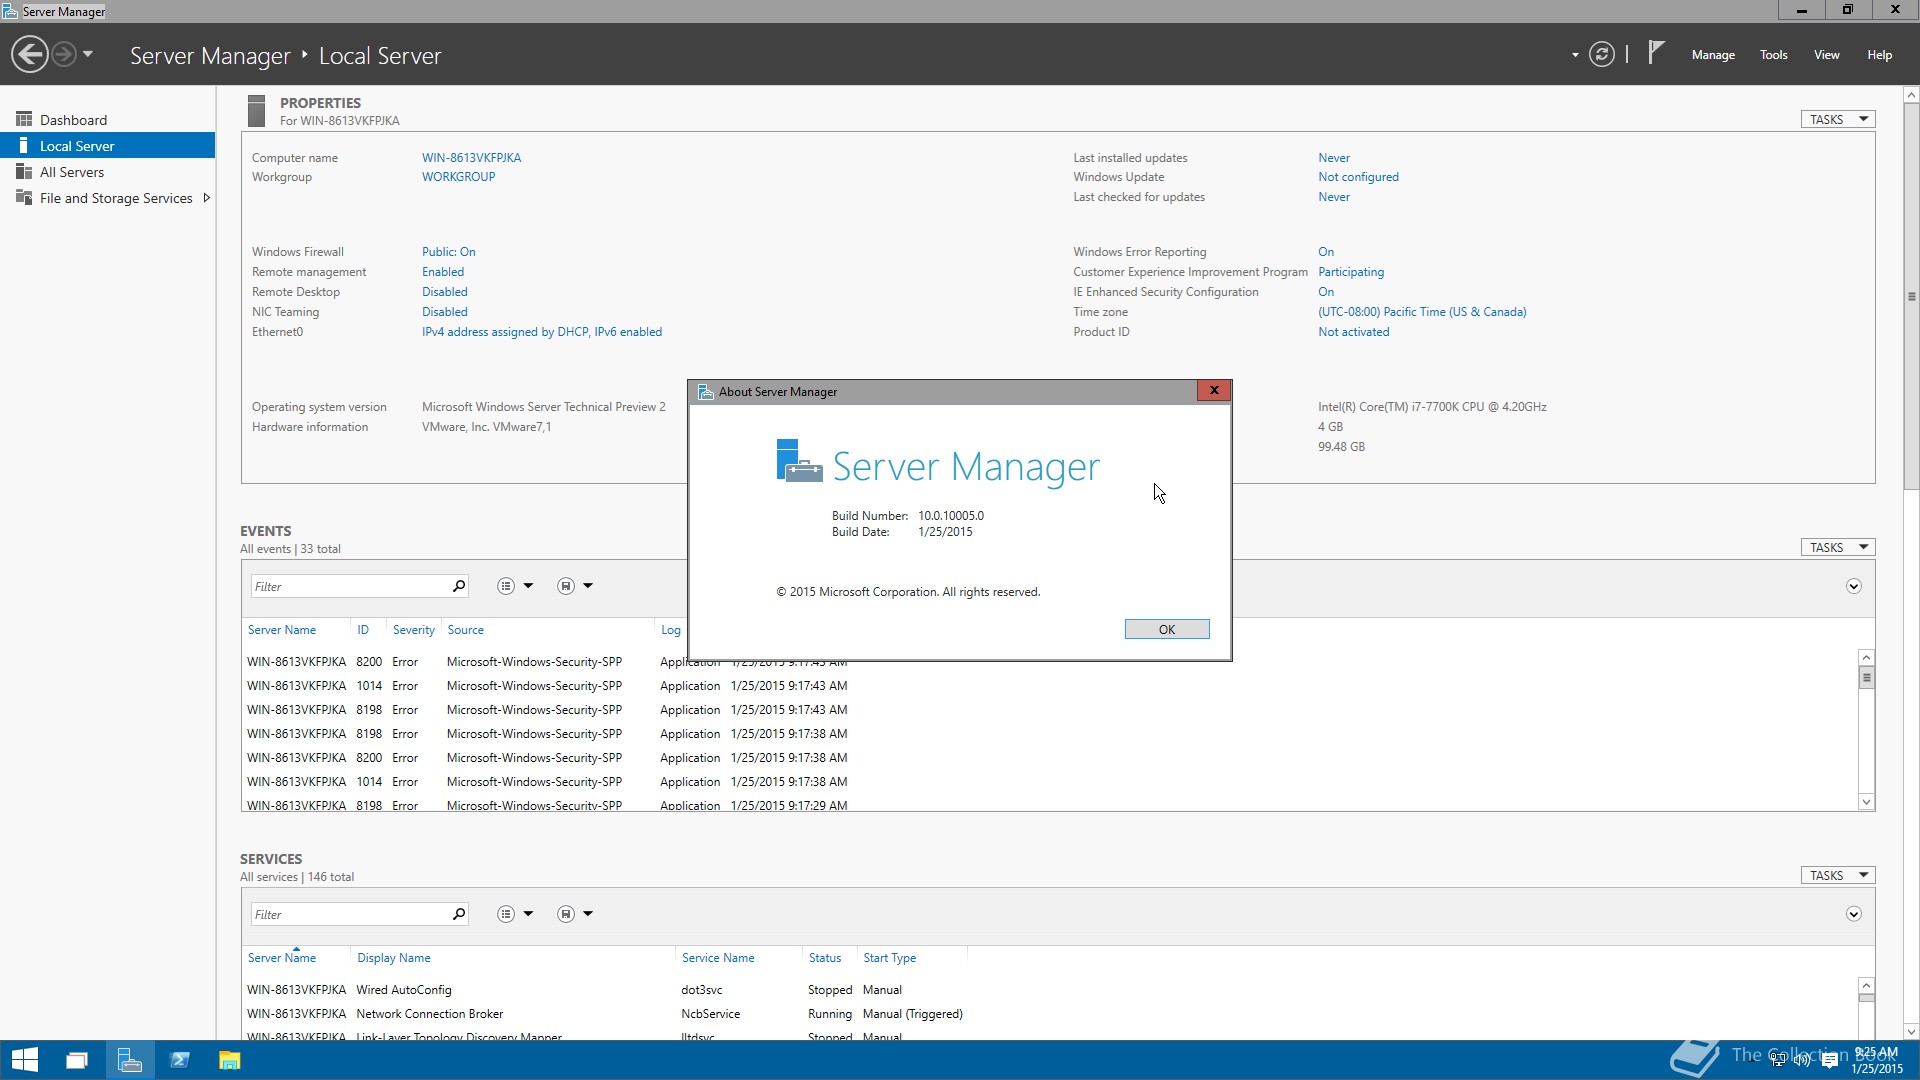Open Events saved query icon dropdown
The width and height of the screenshot is (1920, 1080).
(574, 586)
